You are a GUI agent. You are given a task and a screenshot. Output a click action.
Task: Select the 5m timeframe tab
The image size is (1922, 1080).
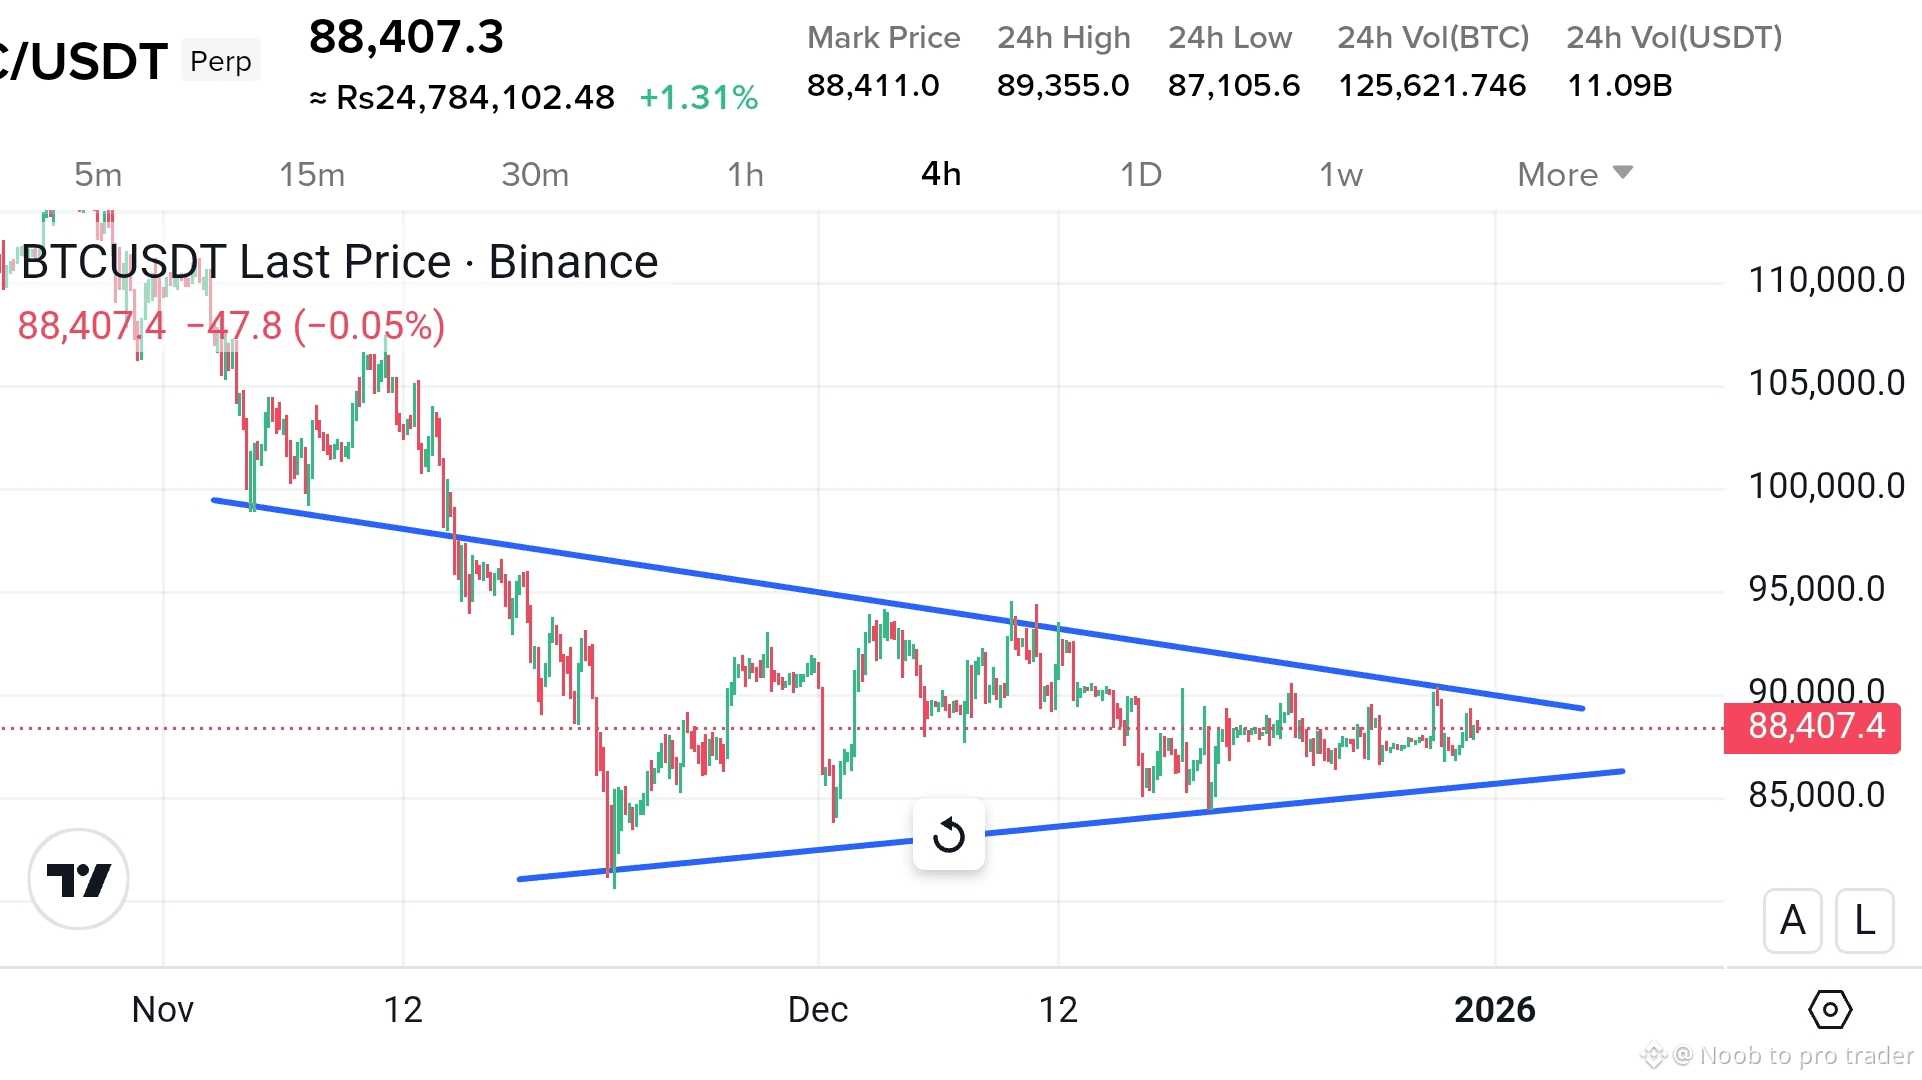(98, 174)
